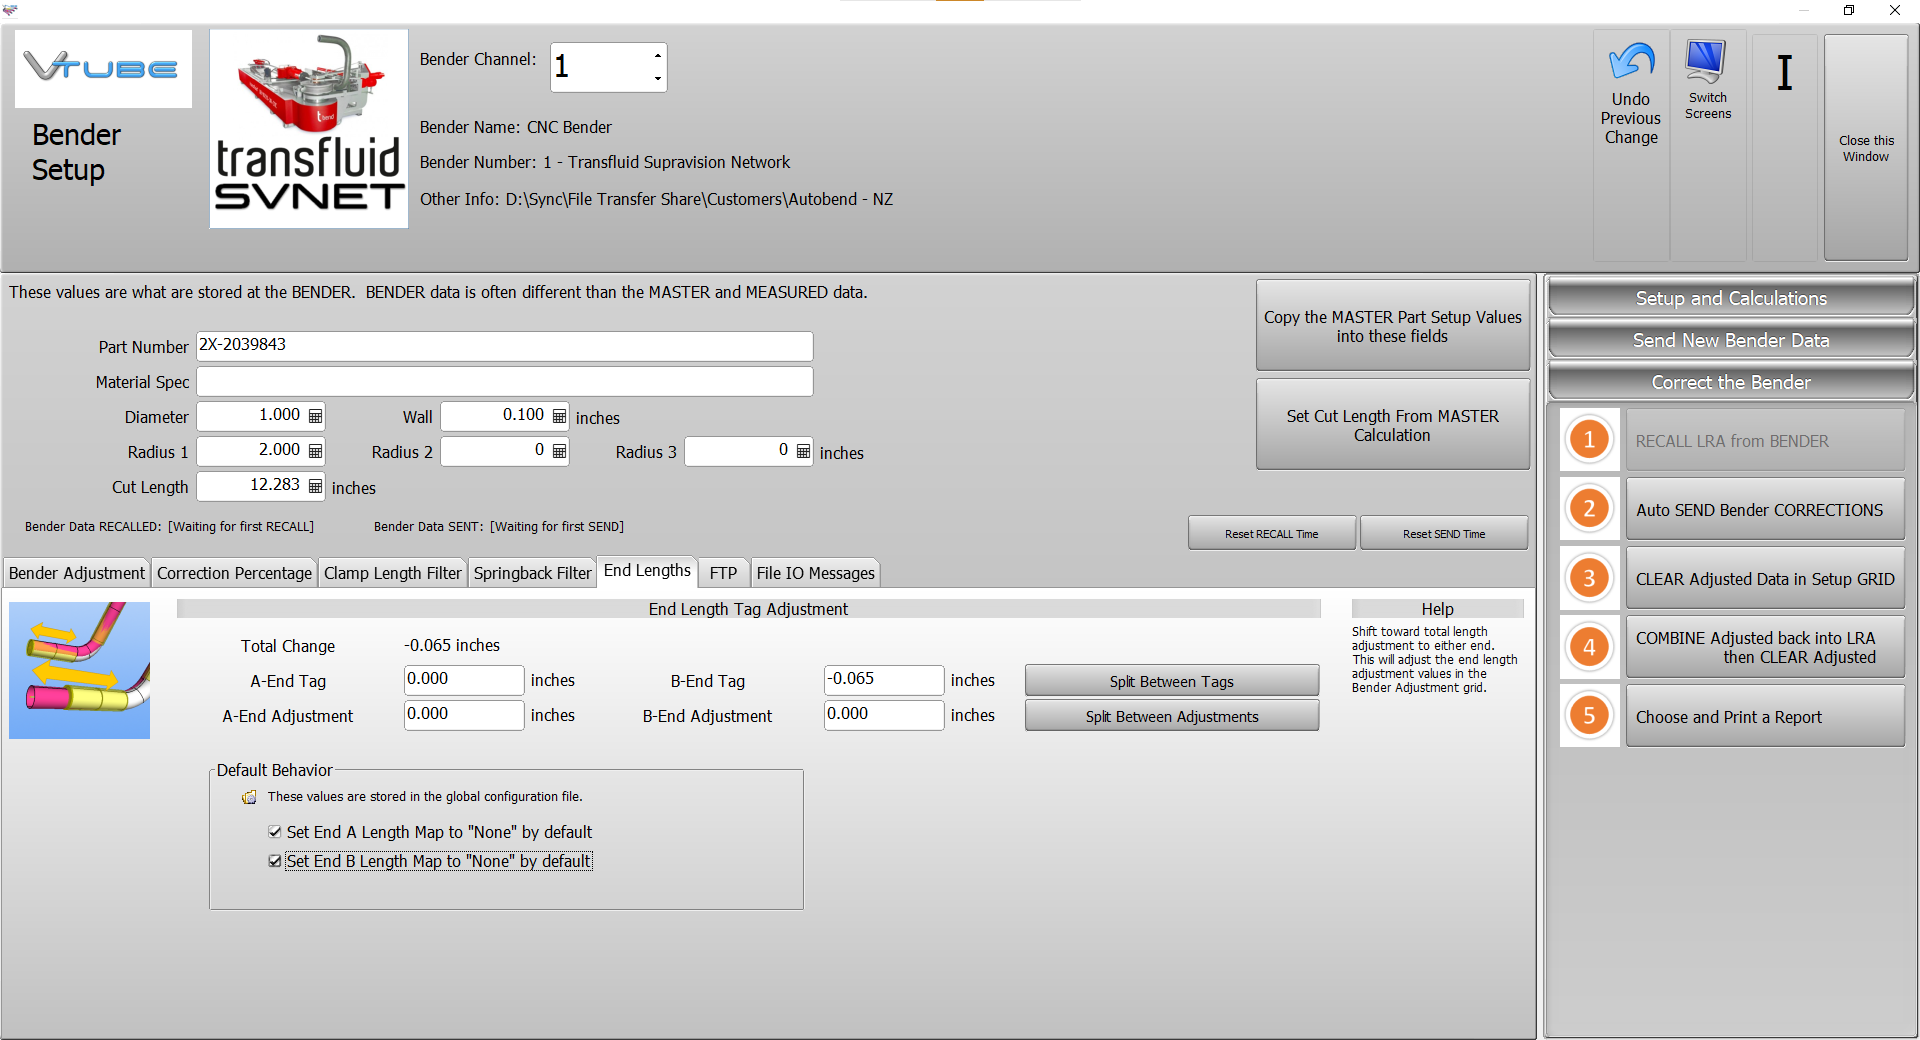Click the Switch Screens monitor icon
Viewport: 1920px width, 1040px height.
pyautogui.click(x=1706, y=62)
